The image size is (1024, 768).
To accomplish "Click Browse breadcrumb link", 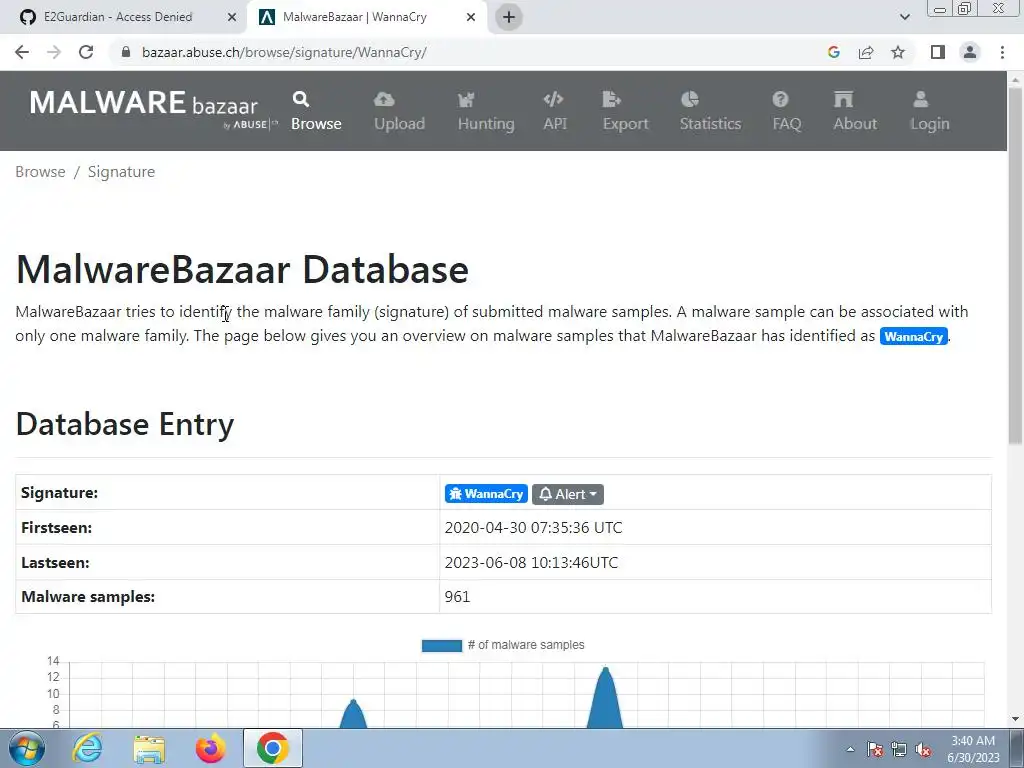I will (x=40, y=172).
